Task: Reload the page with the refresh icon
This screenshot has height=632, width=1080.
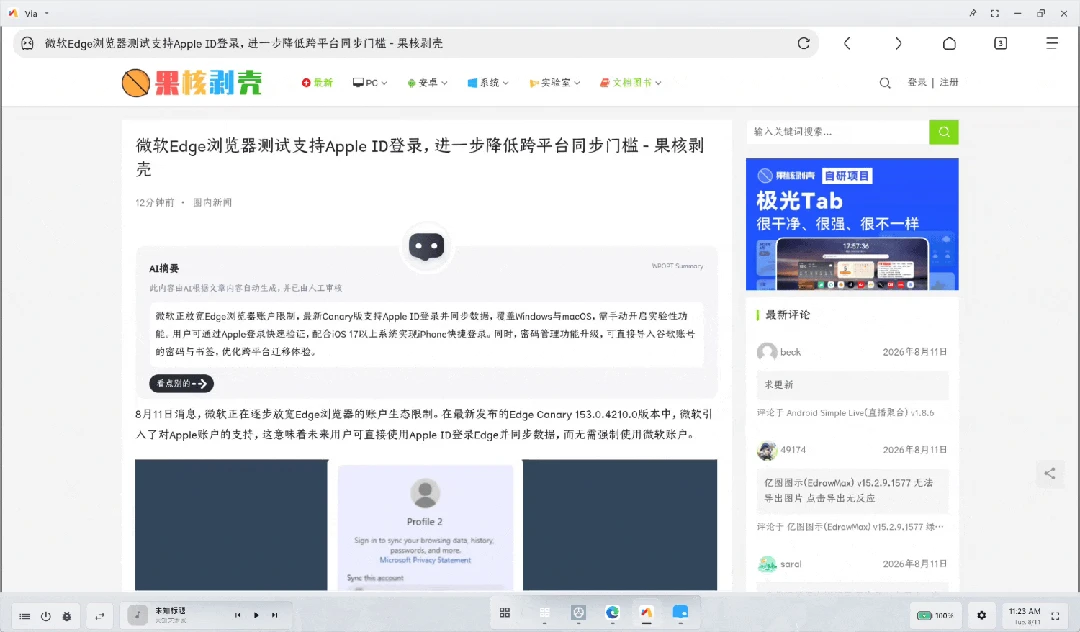Action: (x=803, y=43)
